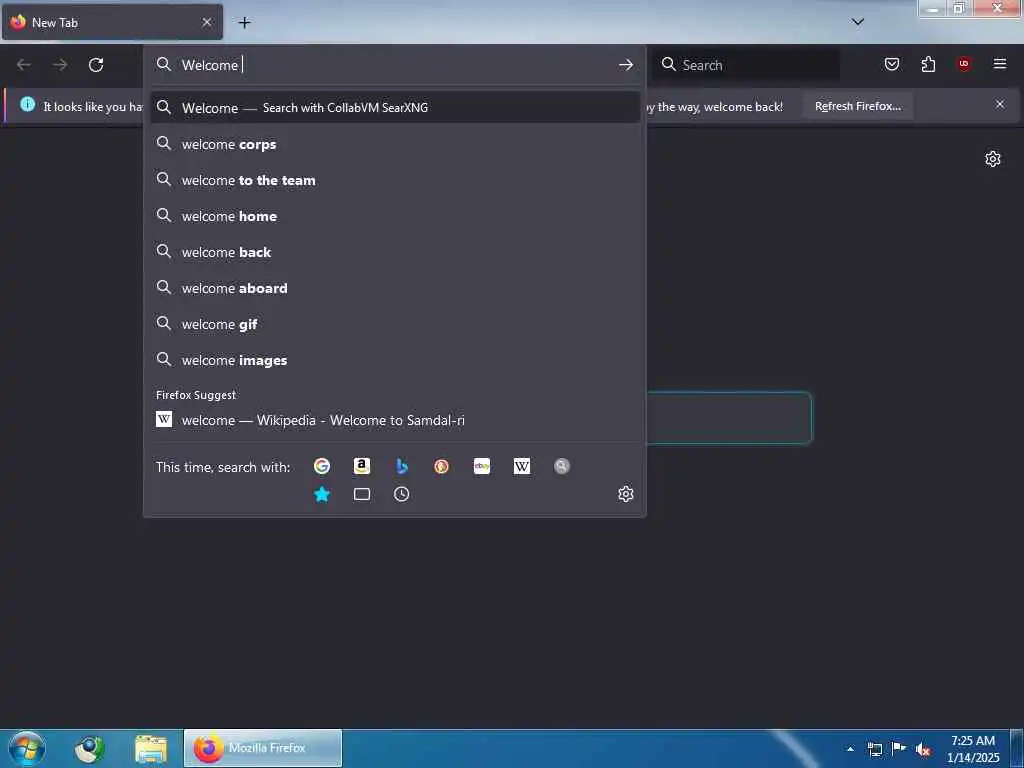The image size is (1024, 768).
Task: Search this time with Wikipedia icon
Action: pos(522,466)
